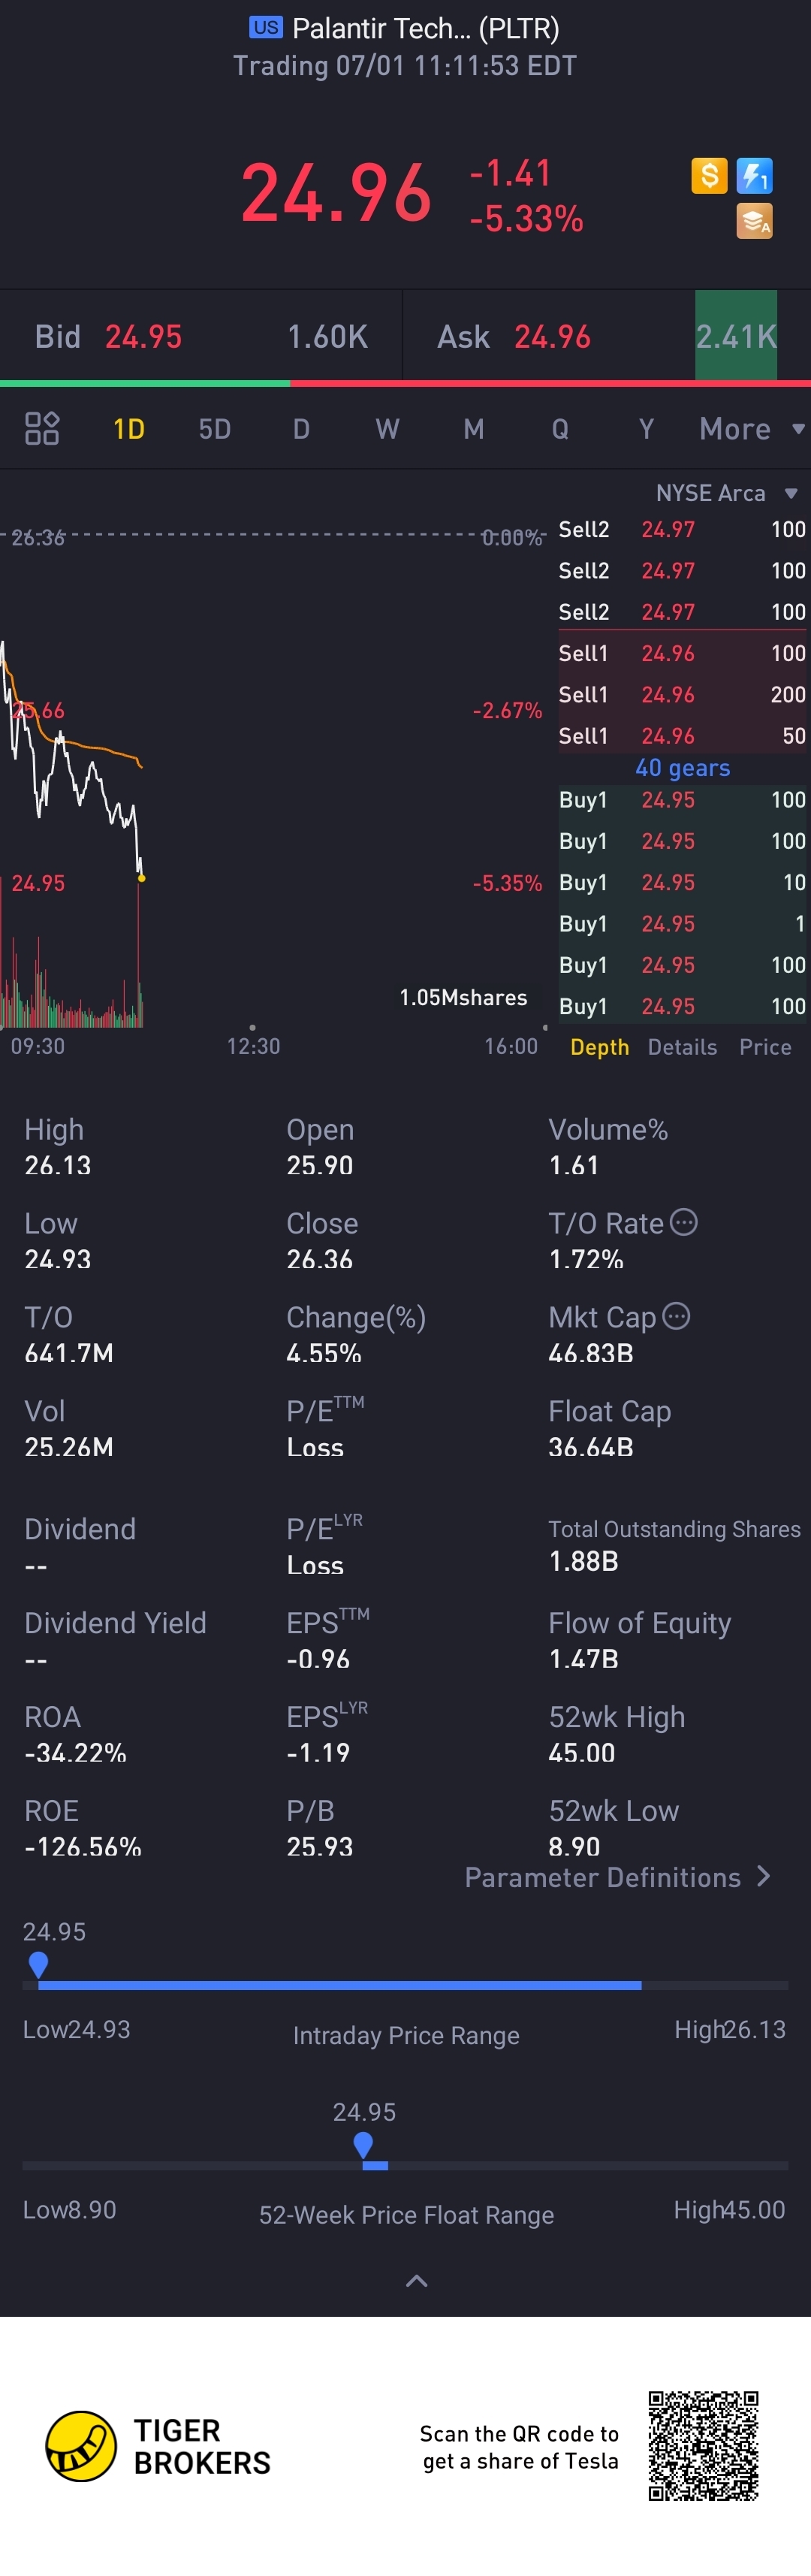Tap the yellow dollar sign icon
This screenshot has width=811, height=2576.
click(x=709, y=176)
